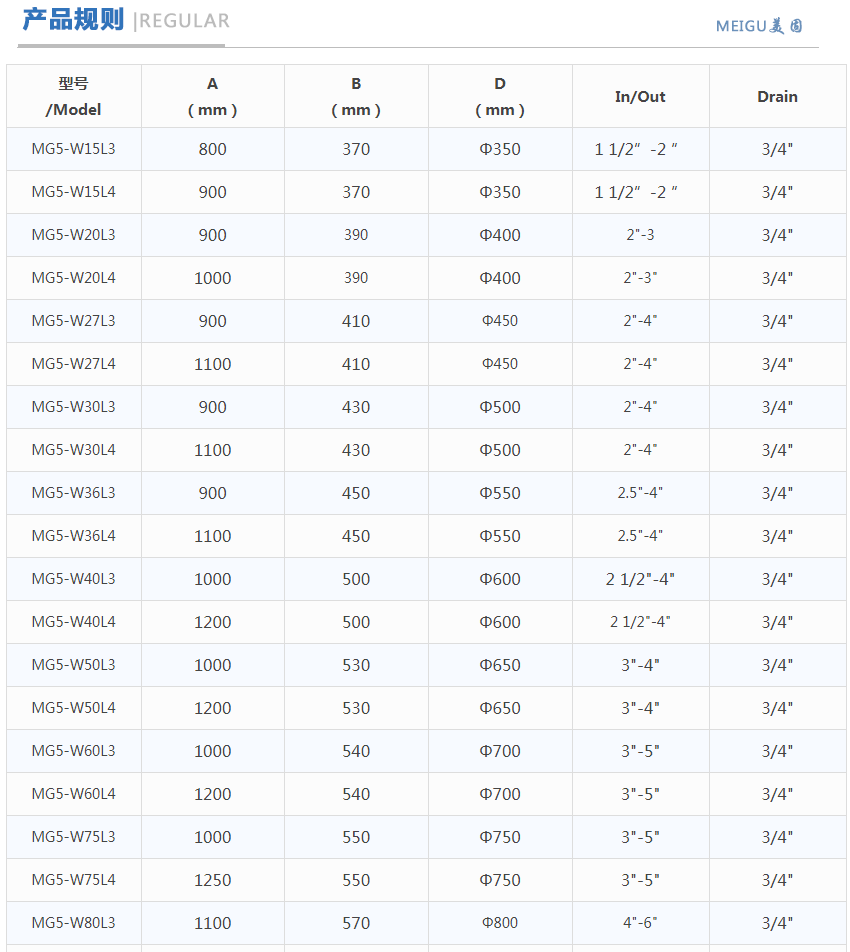Select the A (mm) column header
The image size is (850, 952).
[213, 97]
